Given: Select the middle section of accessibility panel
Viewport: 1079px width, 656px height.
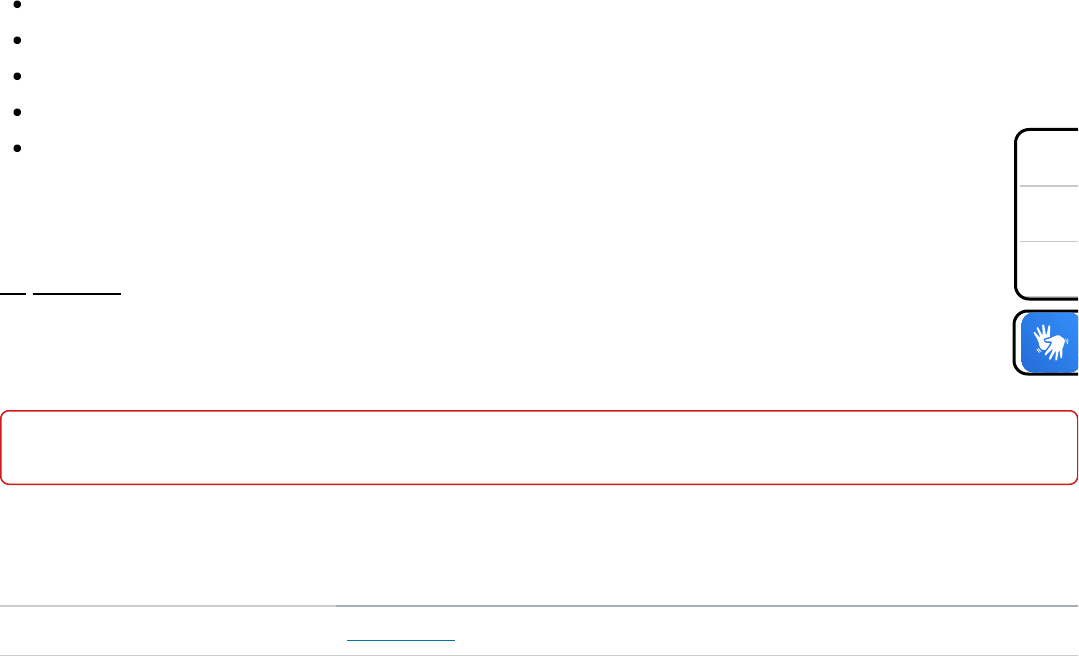Looking at the screenshot, I should point(1049,213).
